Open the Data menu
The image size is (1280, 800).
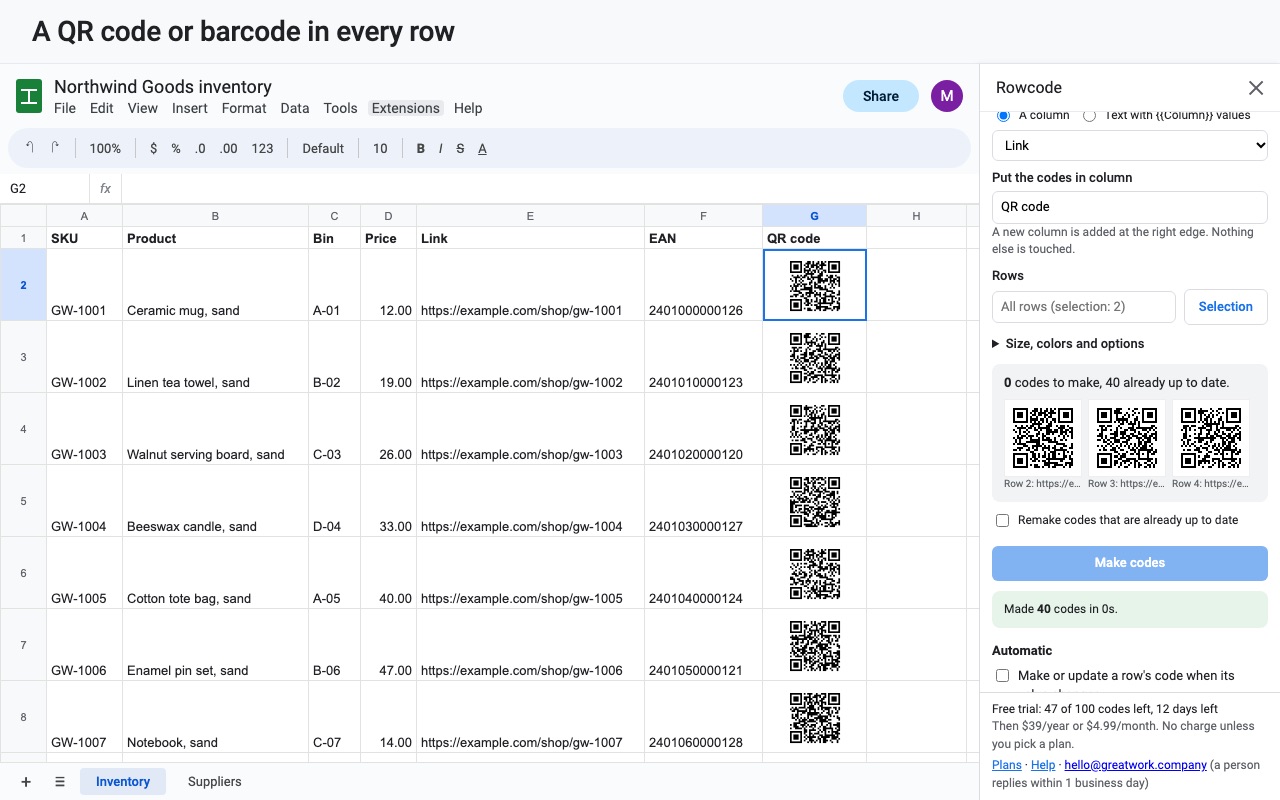tap(295, 108)
